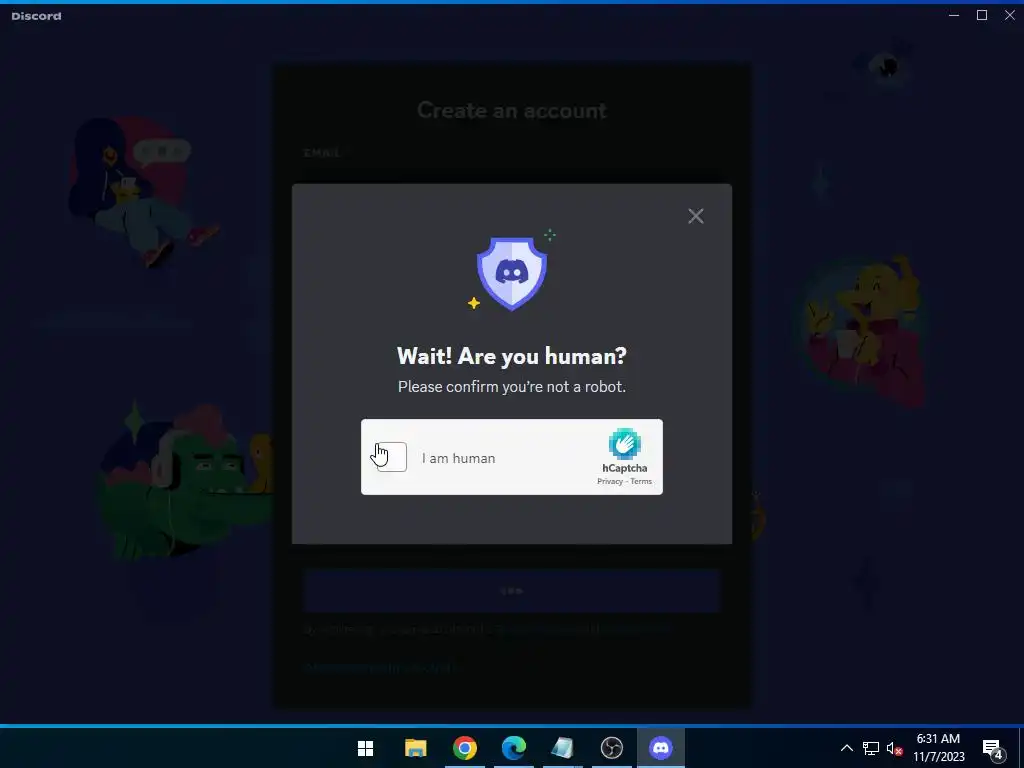Open the clock showing 6:31 AM
The height and width of the screenshot is (768, 1024).
tap(938, 748)
